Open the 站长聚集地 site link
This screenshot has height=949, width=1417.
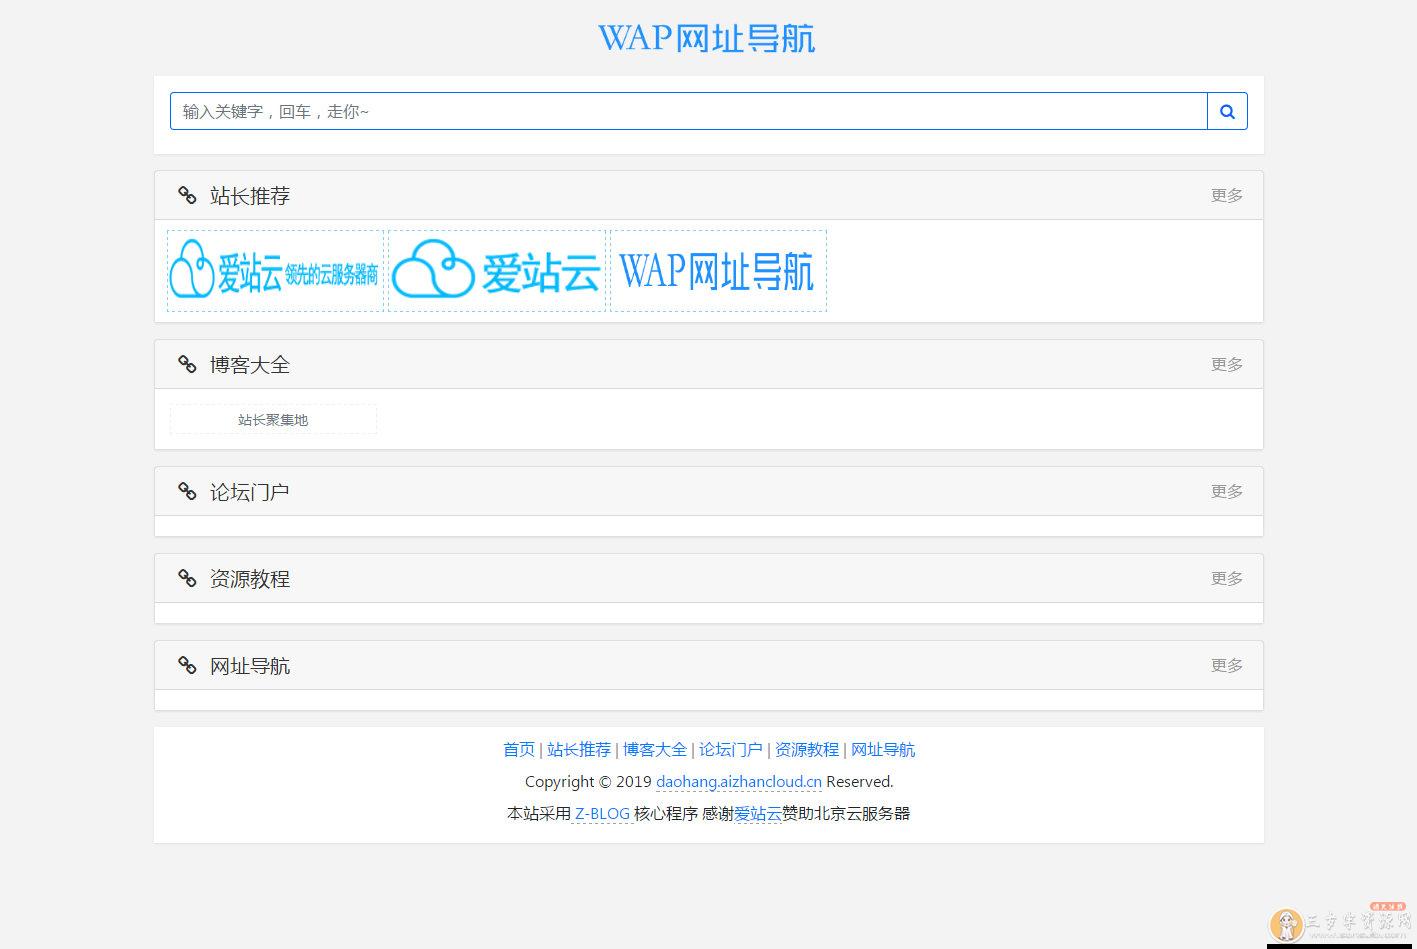point(273,420)
